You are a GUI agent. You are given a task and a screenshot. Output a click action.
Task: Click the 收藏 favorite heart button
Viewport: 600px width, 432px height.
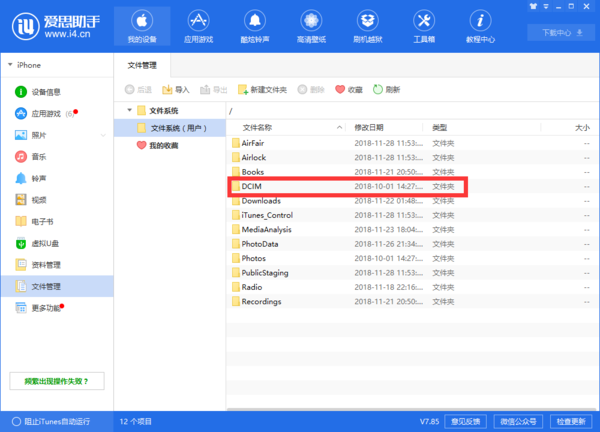pos(349,90)
